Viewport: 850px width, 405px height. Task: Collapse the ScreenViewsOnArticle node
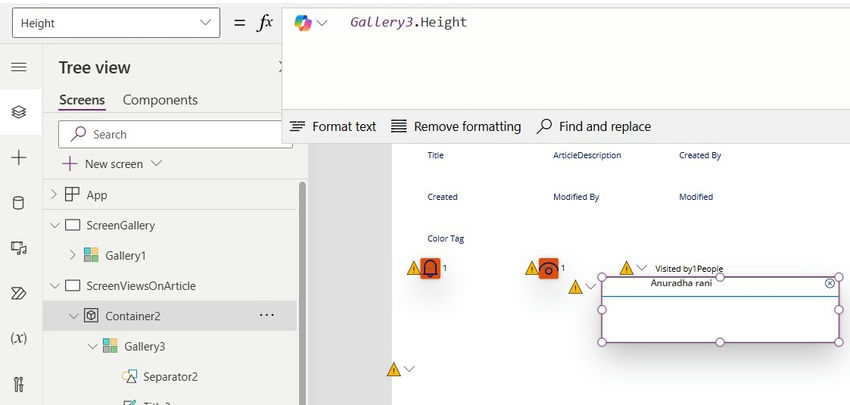coord(54,286)
